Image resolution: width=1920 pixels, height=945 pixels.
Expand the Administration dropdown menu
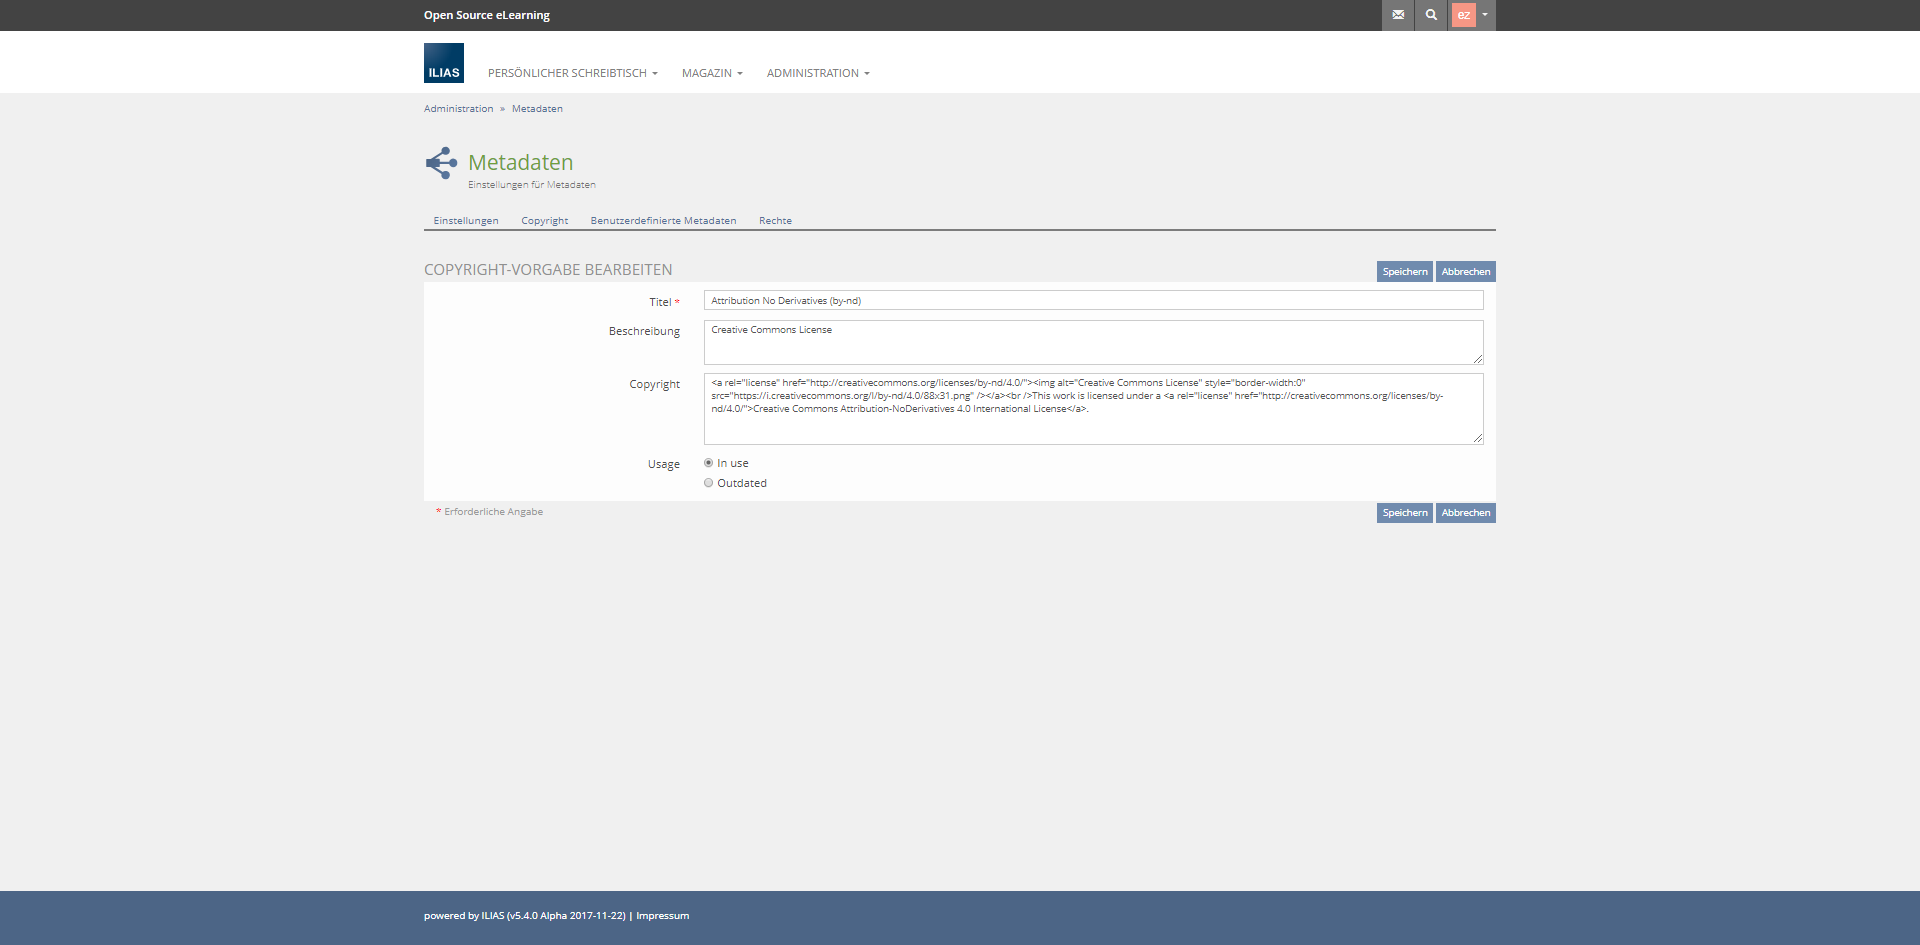pos(818,73)
